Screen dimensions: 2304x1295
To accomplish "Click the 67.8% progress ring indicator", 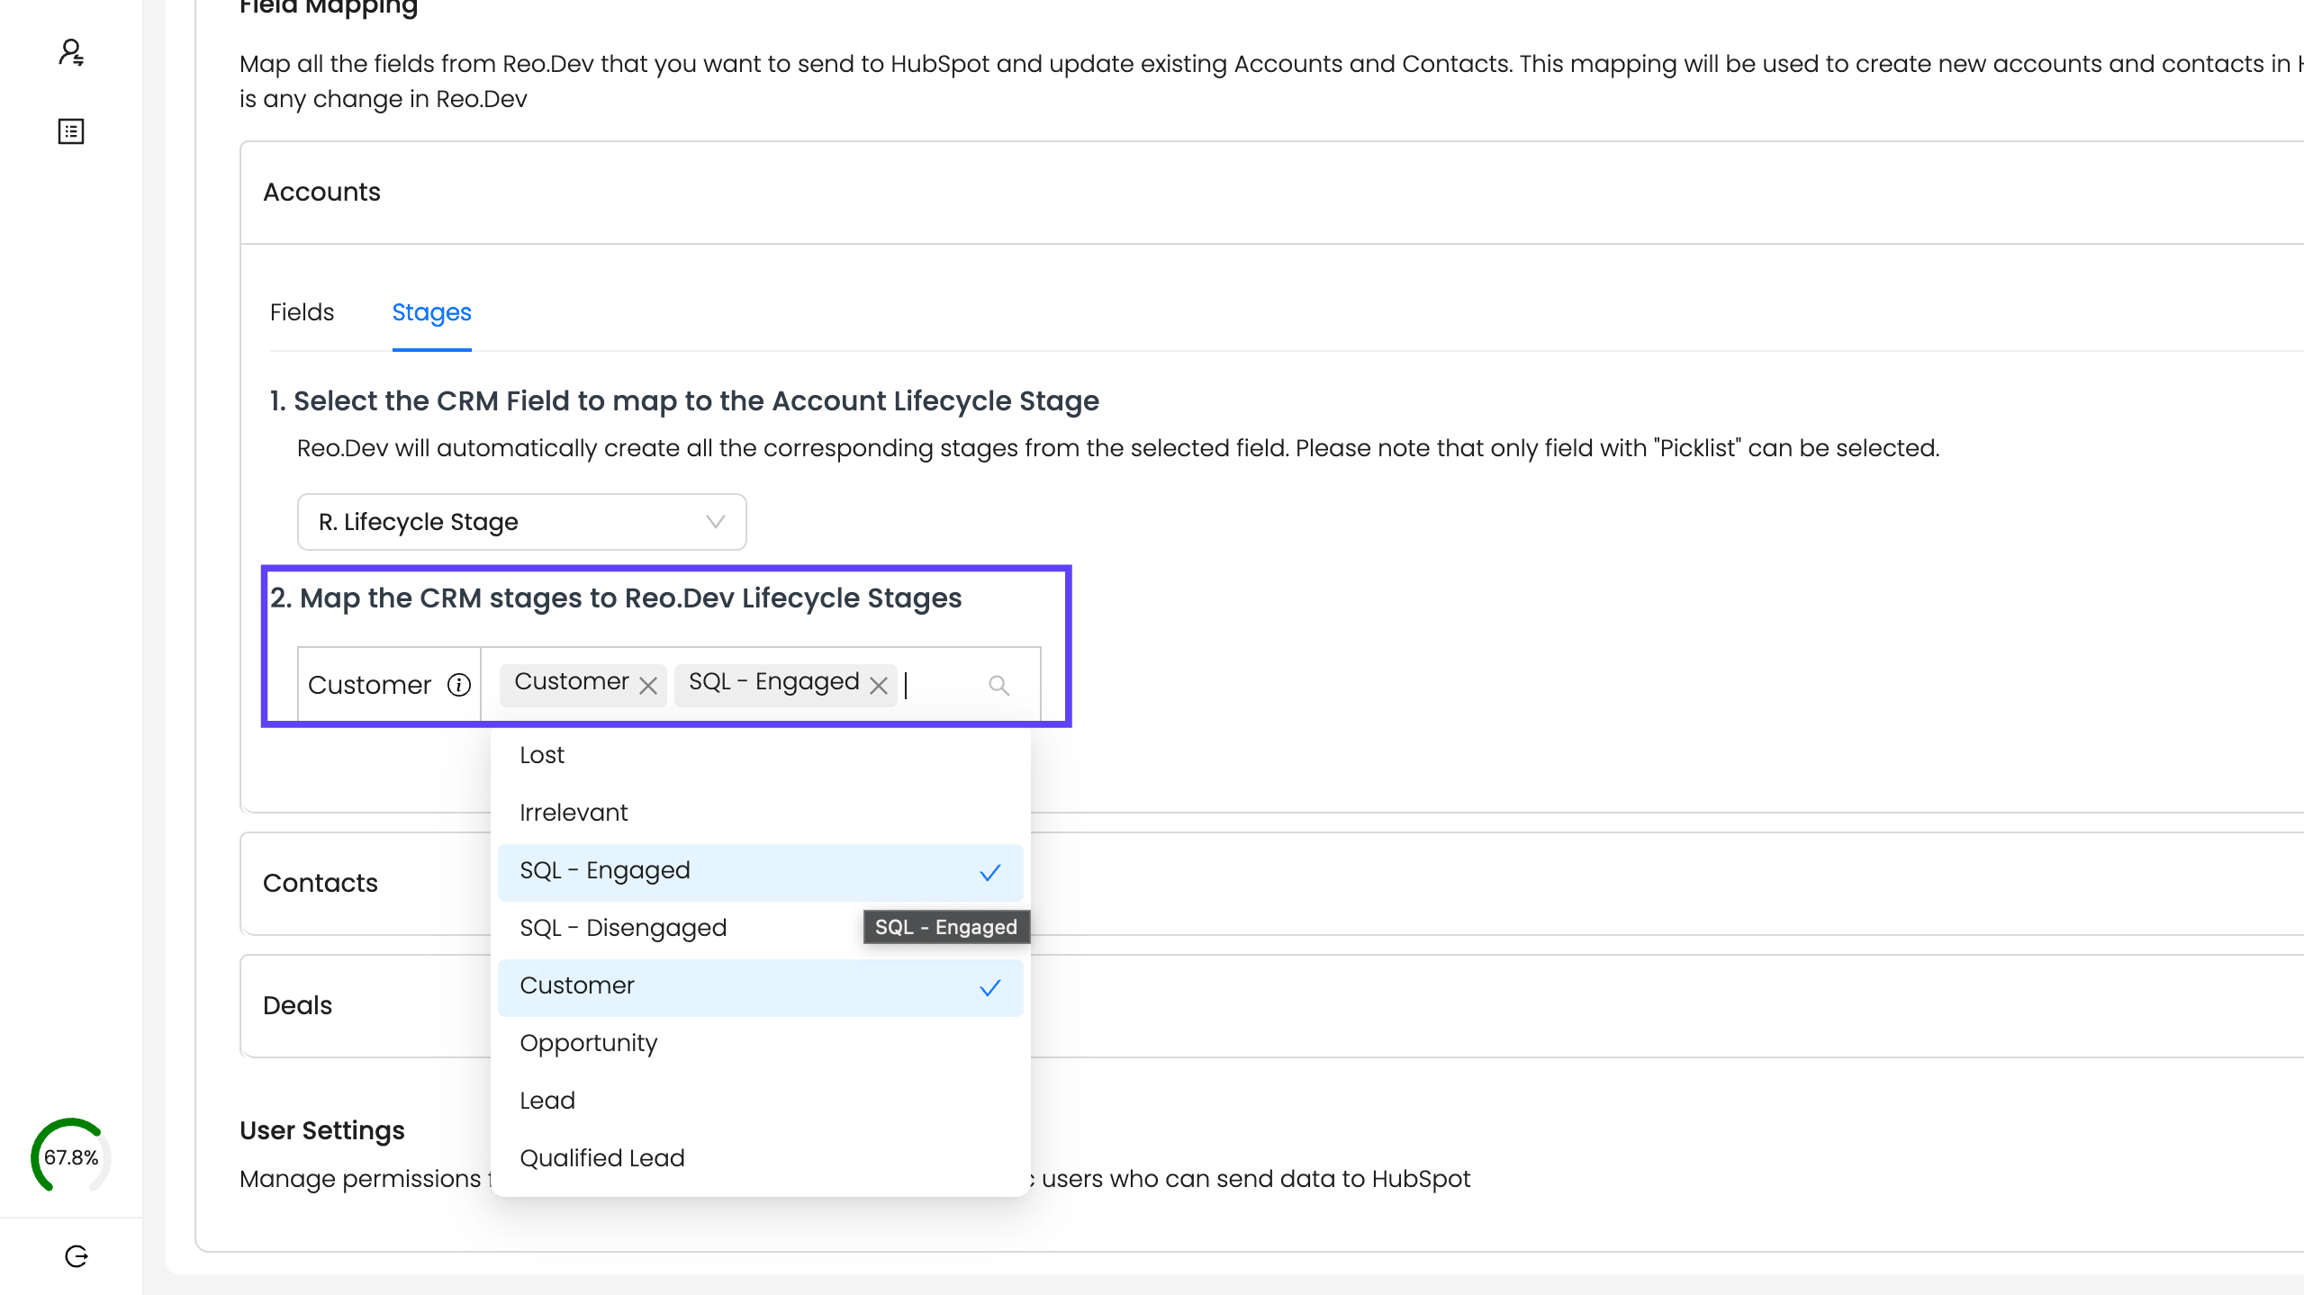I will [70, 1156].
